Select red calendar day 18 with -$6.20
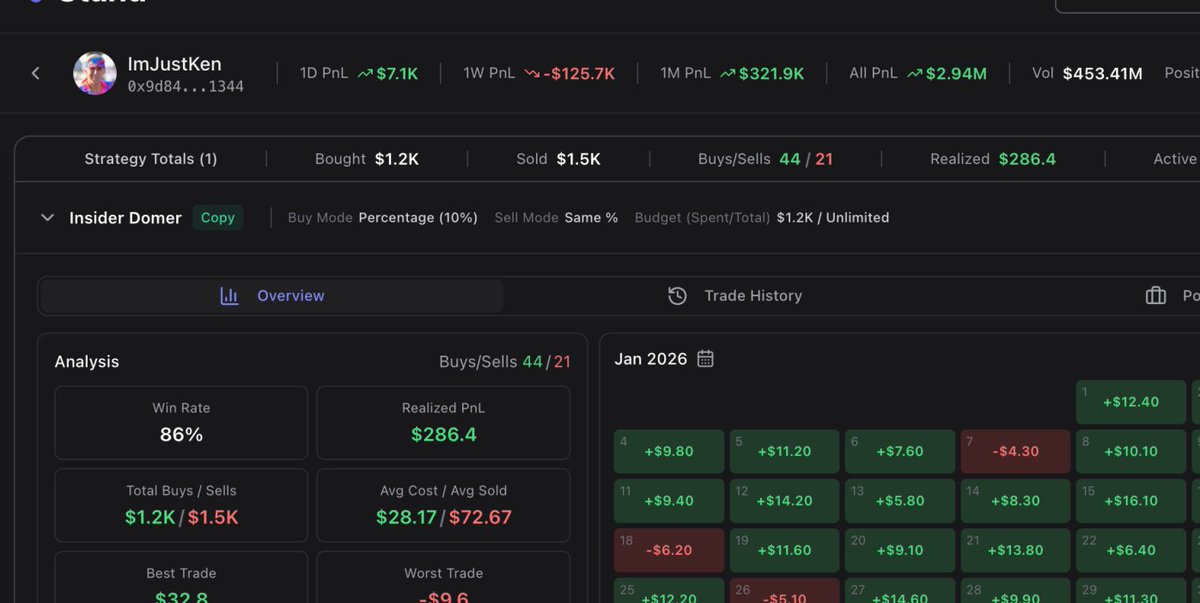The width and height of the screenshot is (1200, 603). click(669, 550)
